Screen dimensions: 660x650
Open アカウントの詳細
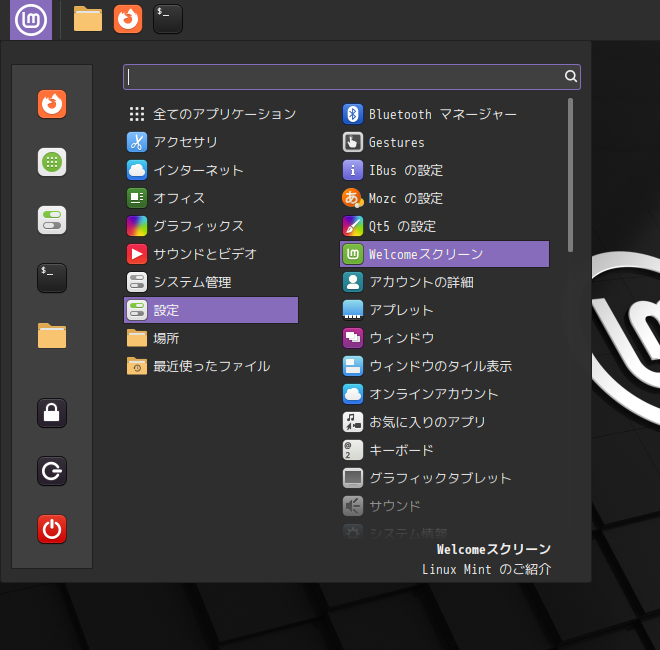(444, 282)
